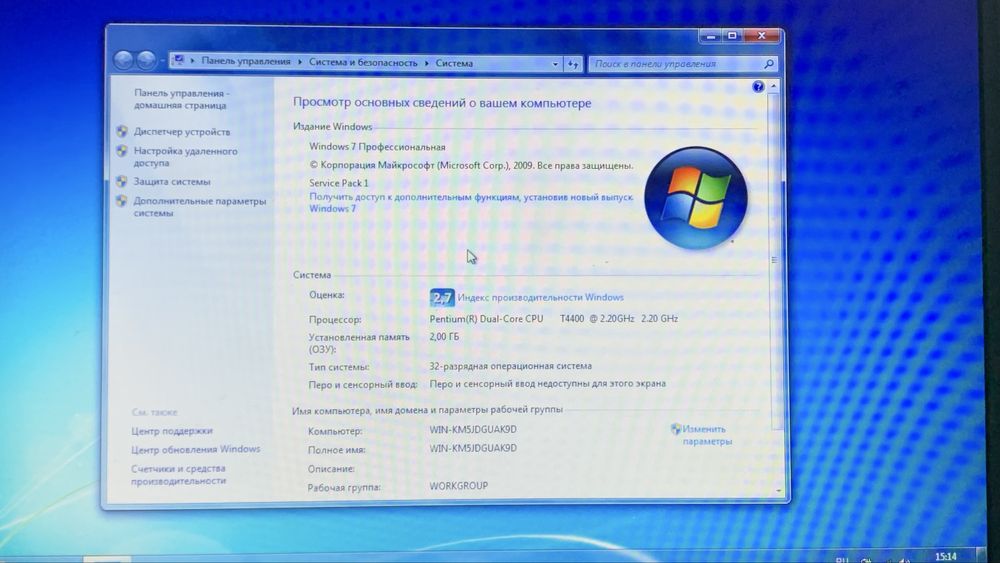The height and width of the screenshot is (563, 1000).
Task: Minimize the Система window
Action: [710, 36]
